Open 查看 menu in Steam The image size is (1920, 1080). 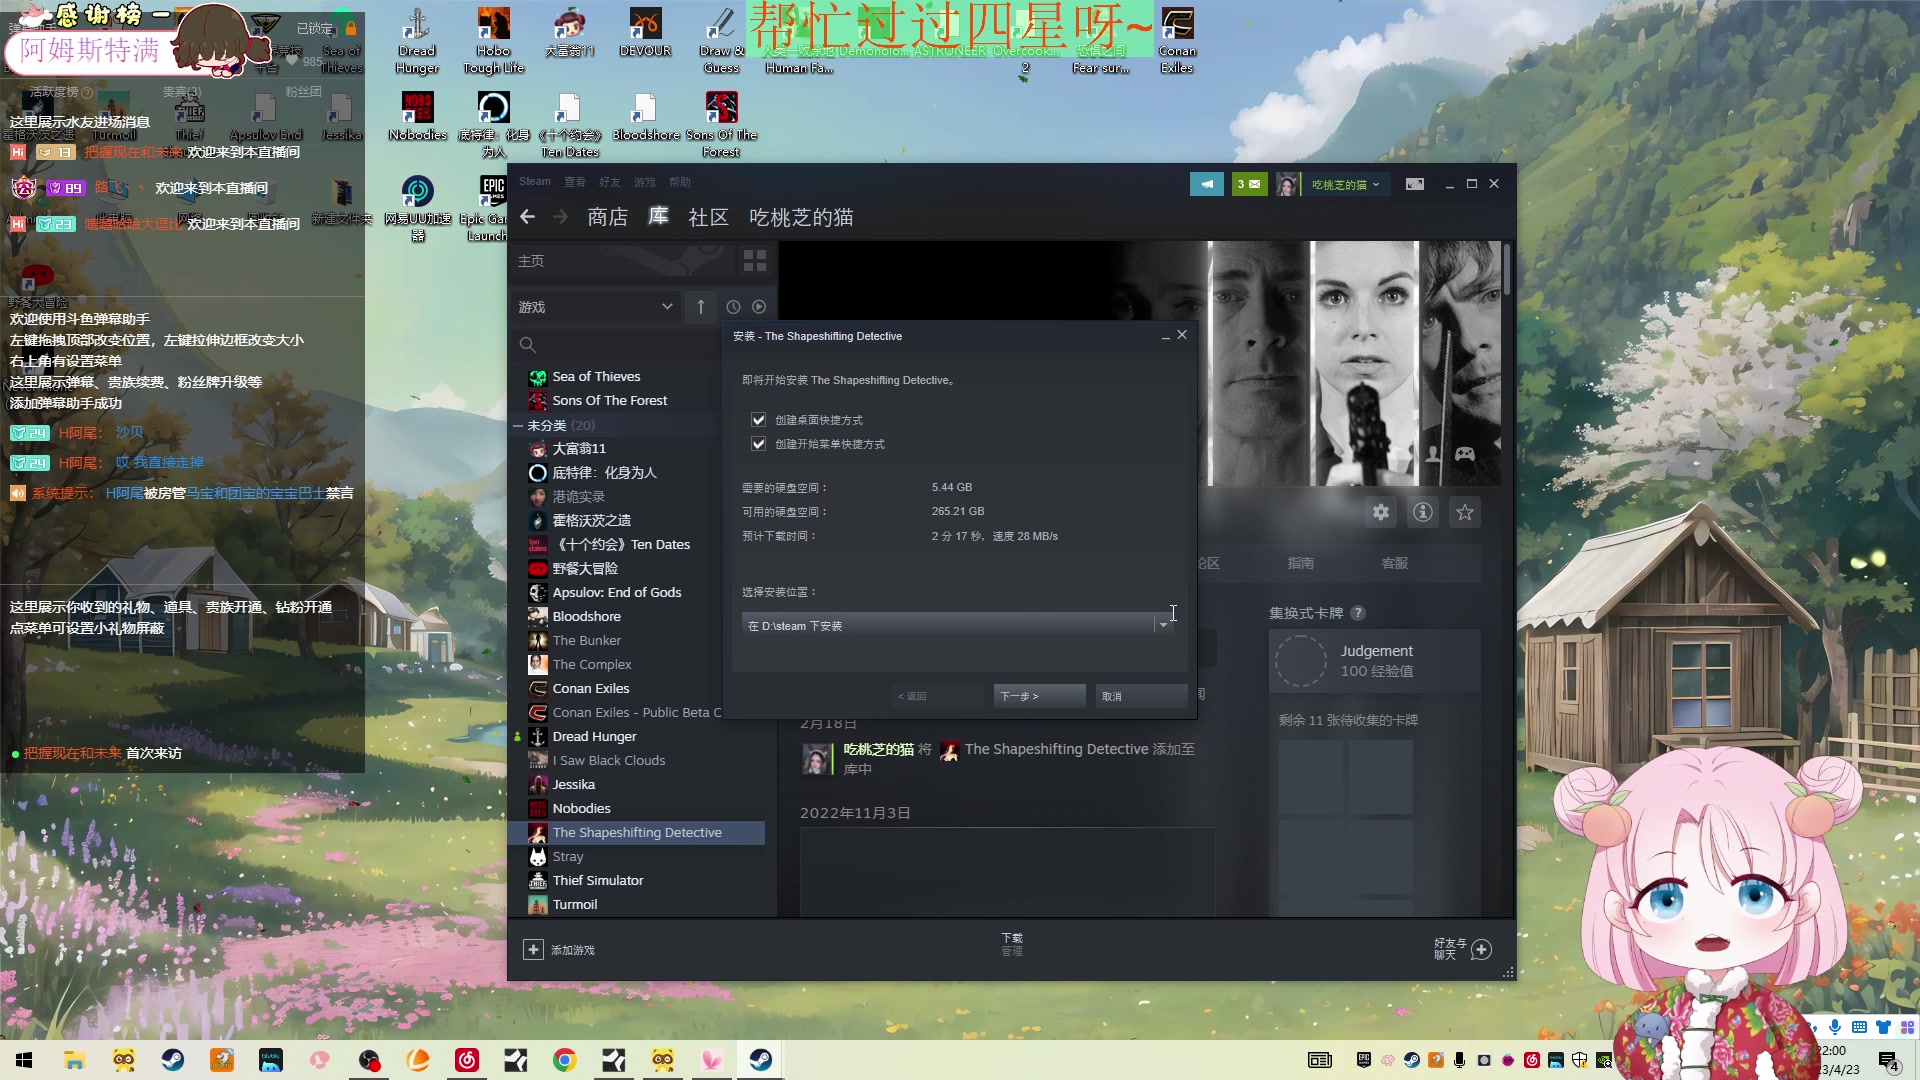pos(575,182)
